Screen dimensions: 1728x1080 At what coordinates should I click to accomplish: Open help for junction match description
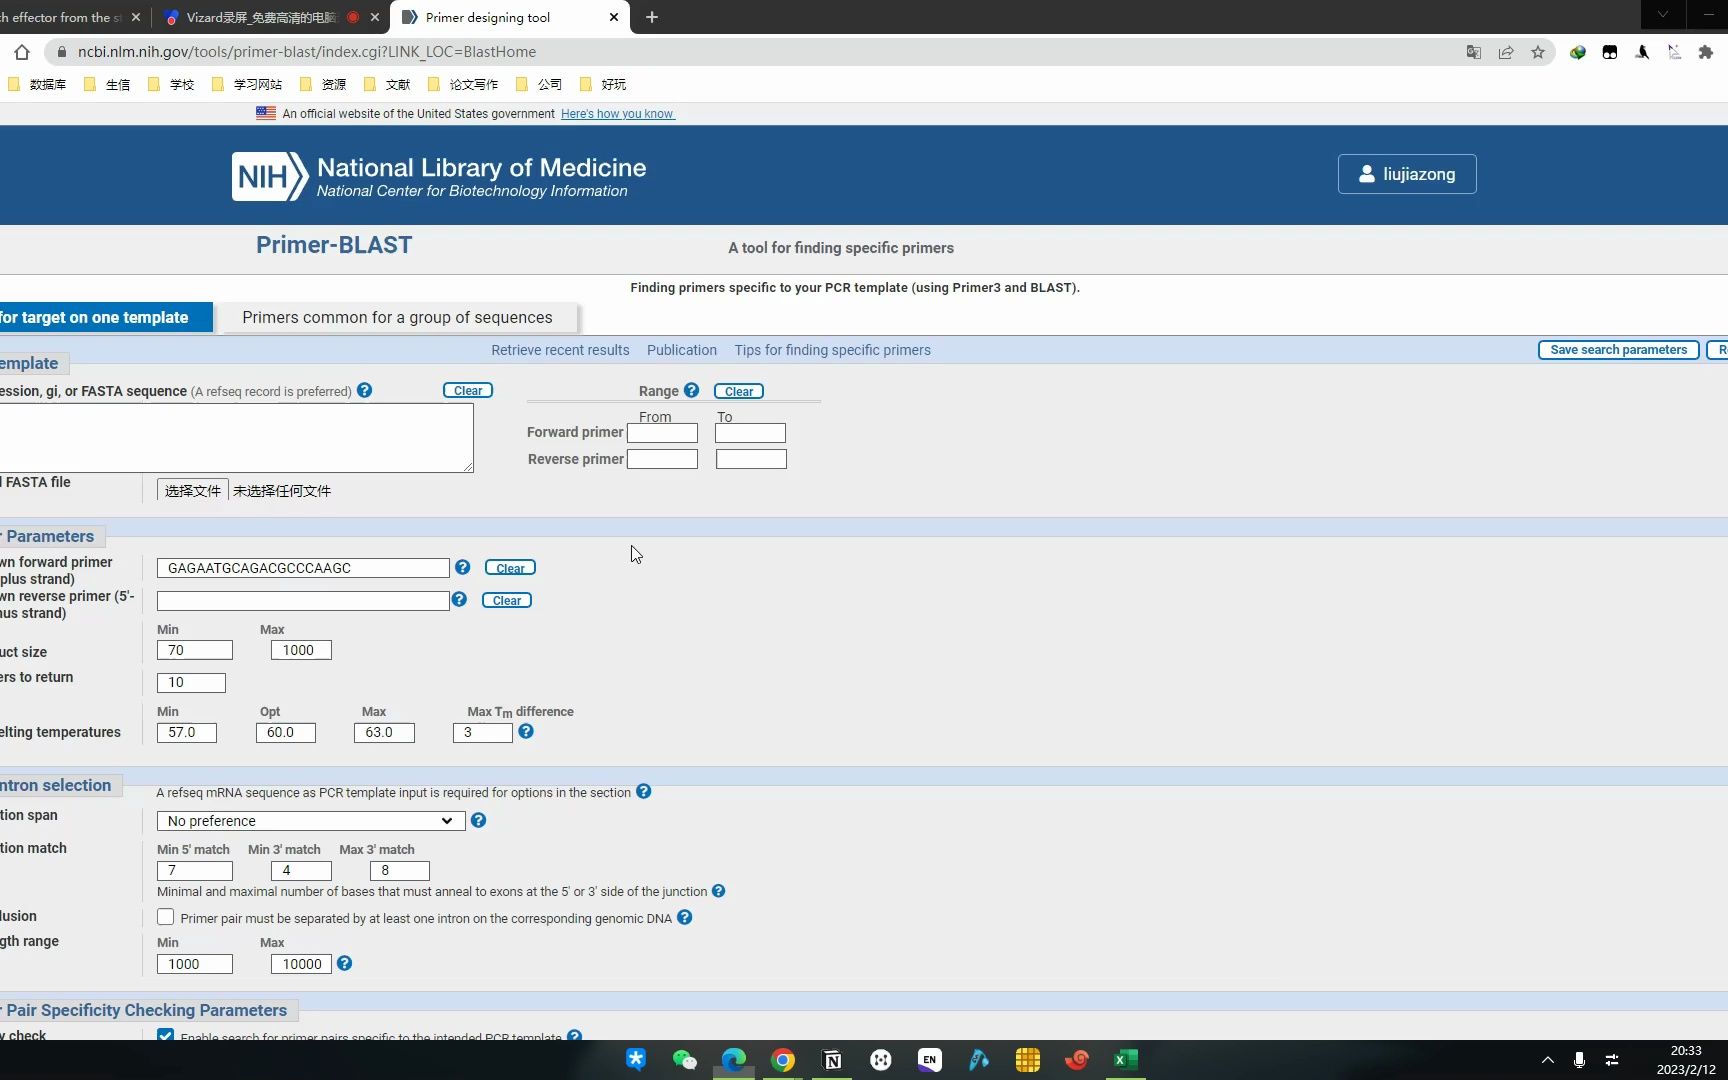pos(718,891)
